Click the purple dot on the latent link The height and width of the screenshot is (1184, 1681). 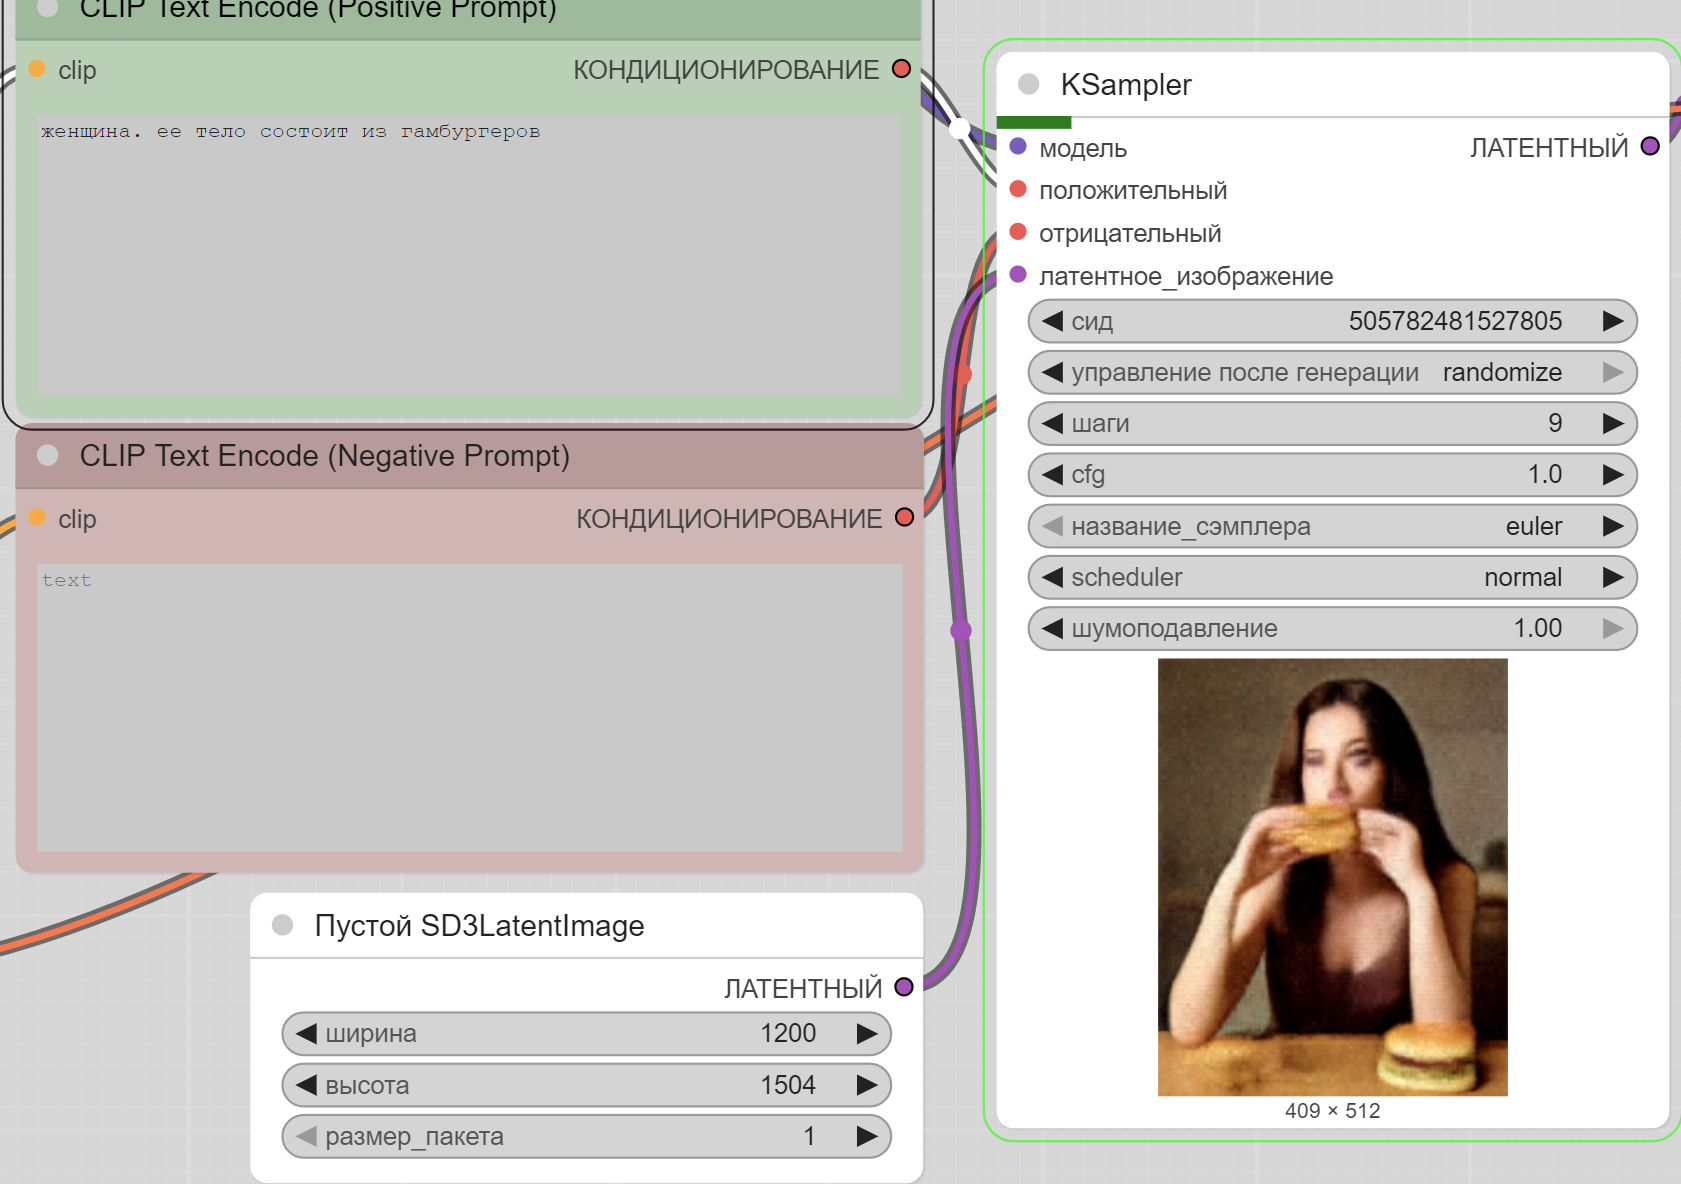pos(961,630)
